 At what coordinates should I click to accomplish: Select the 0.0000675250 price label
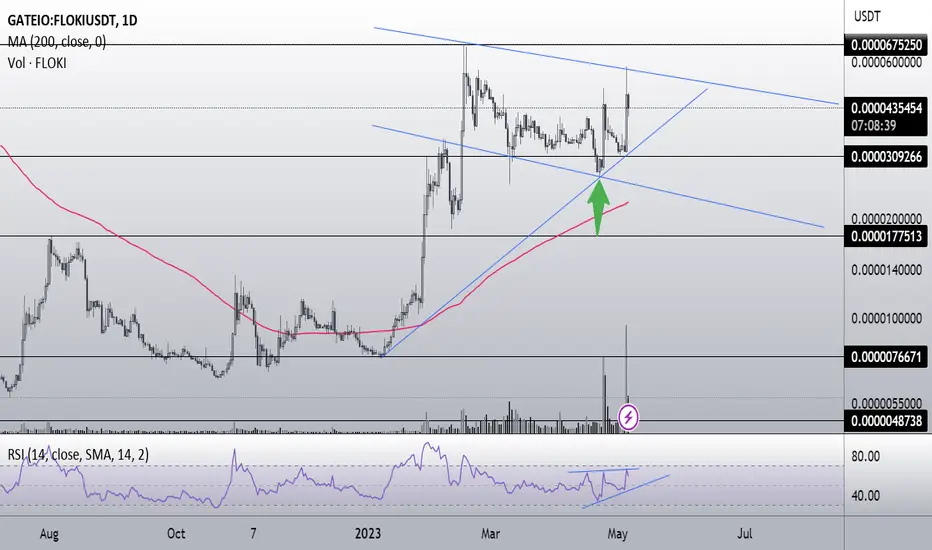(886, 45)
